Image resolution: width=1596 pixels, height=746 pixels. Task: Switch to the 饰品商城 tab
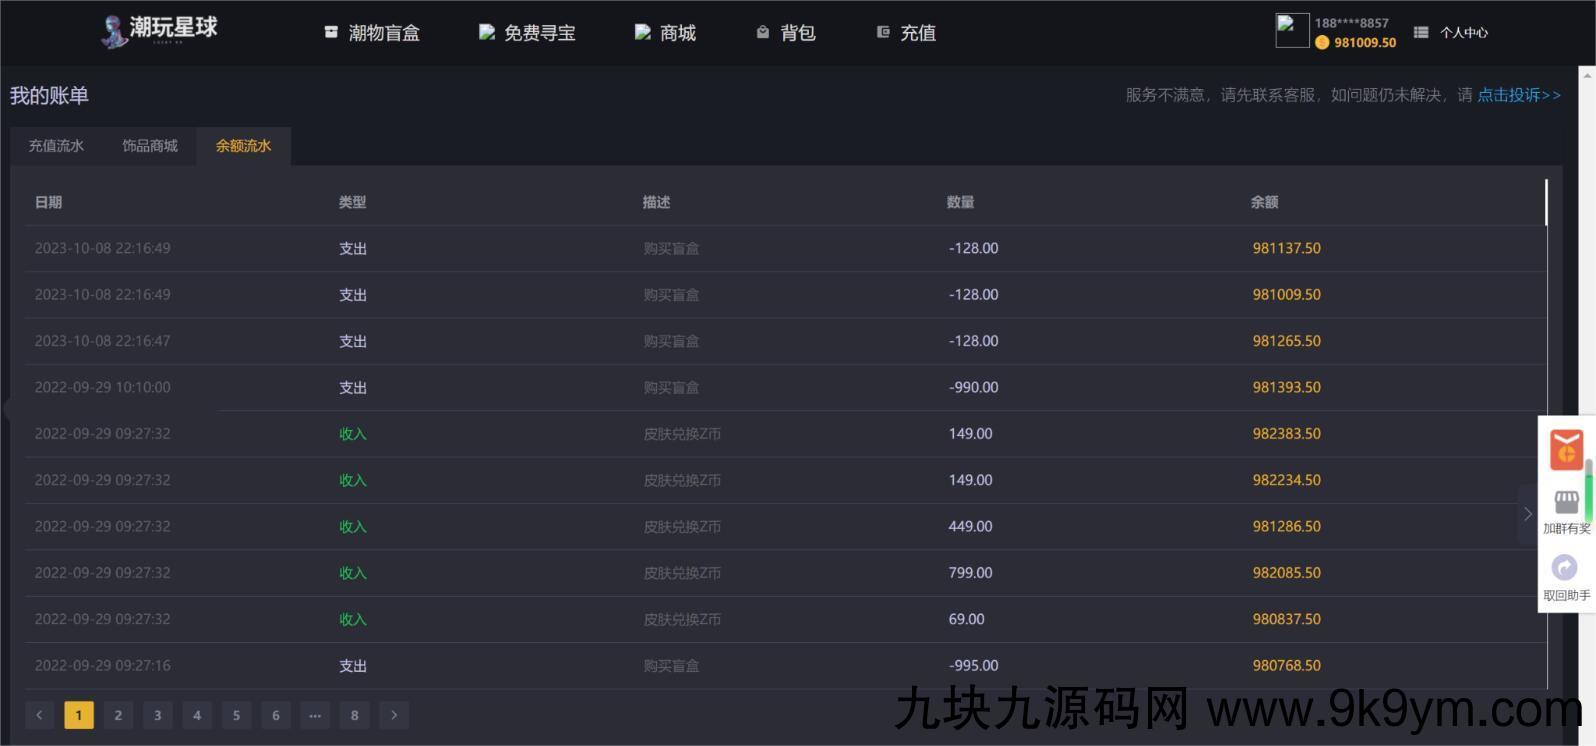pyautogui.click(x=150, y=146)
